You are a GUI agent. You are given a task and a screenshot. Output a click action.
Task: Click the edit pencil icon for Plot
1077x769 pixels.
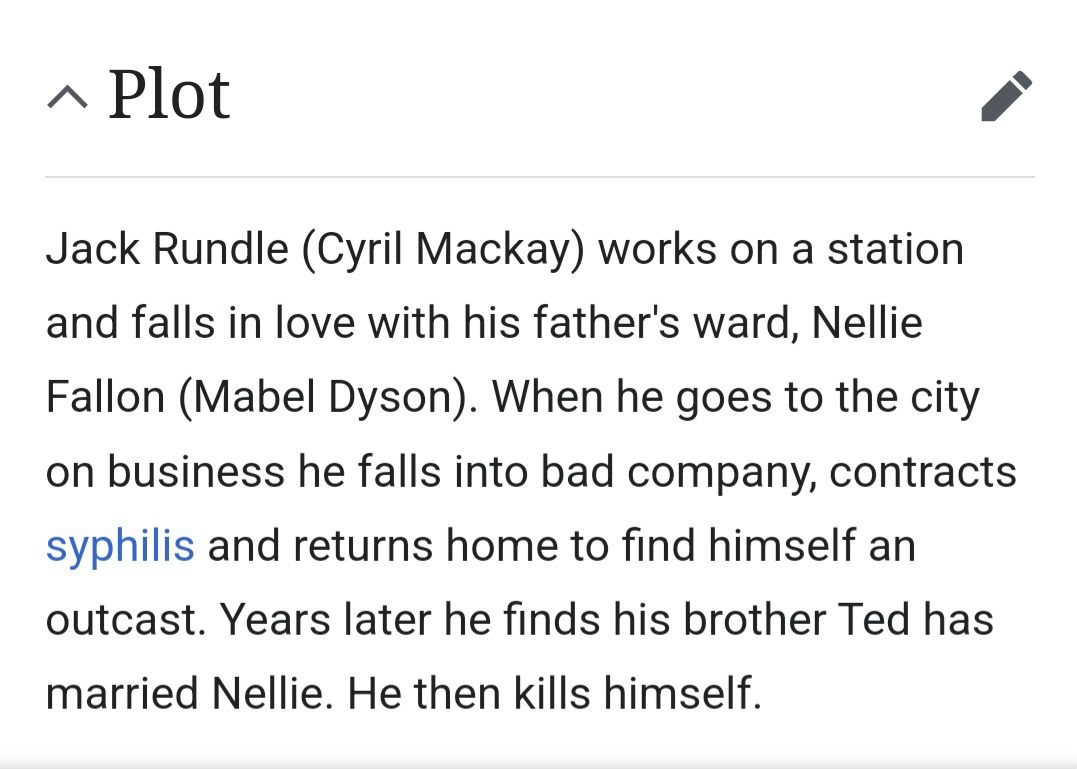click(x=1006, y=96)
